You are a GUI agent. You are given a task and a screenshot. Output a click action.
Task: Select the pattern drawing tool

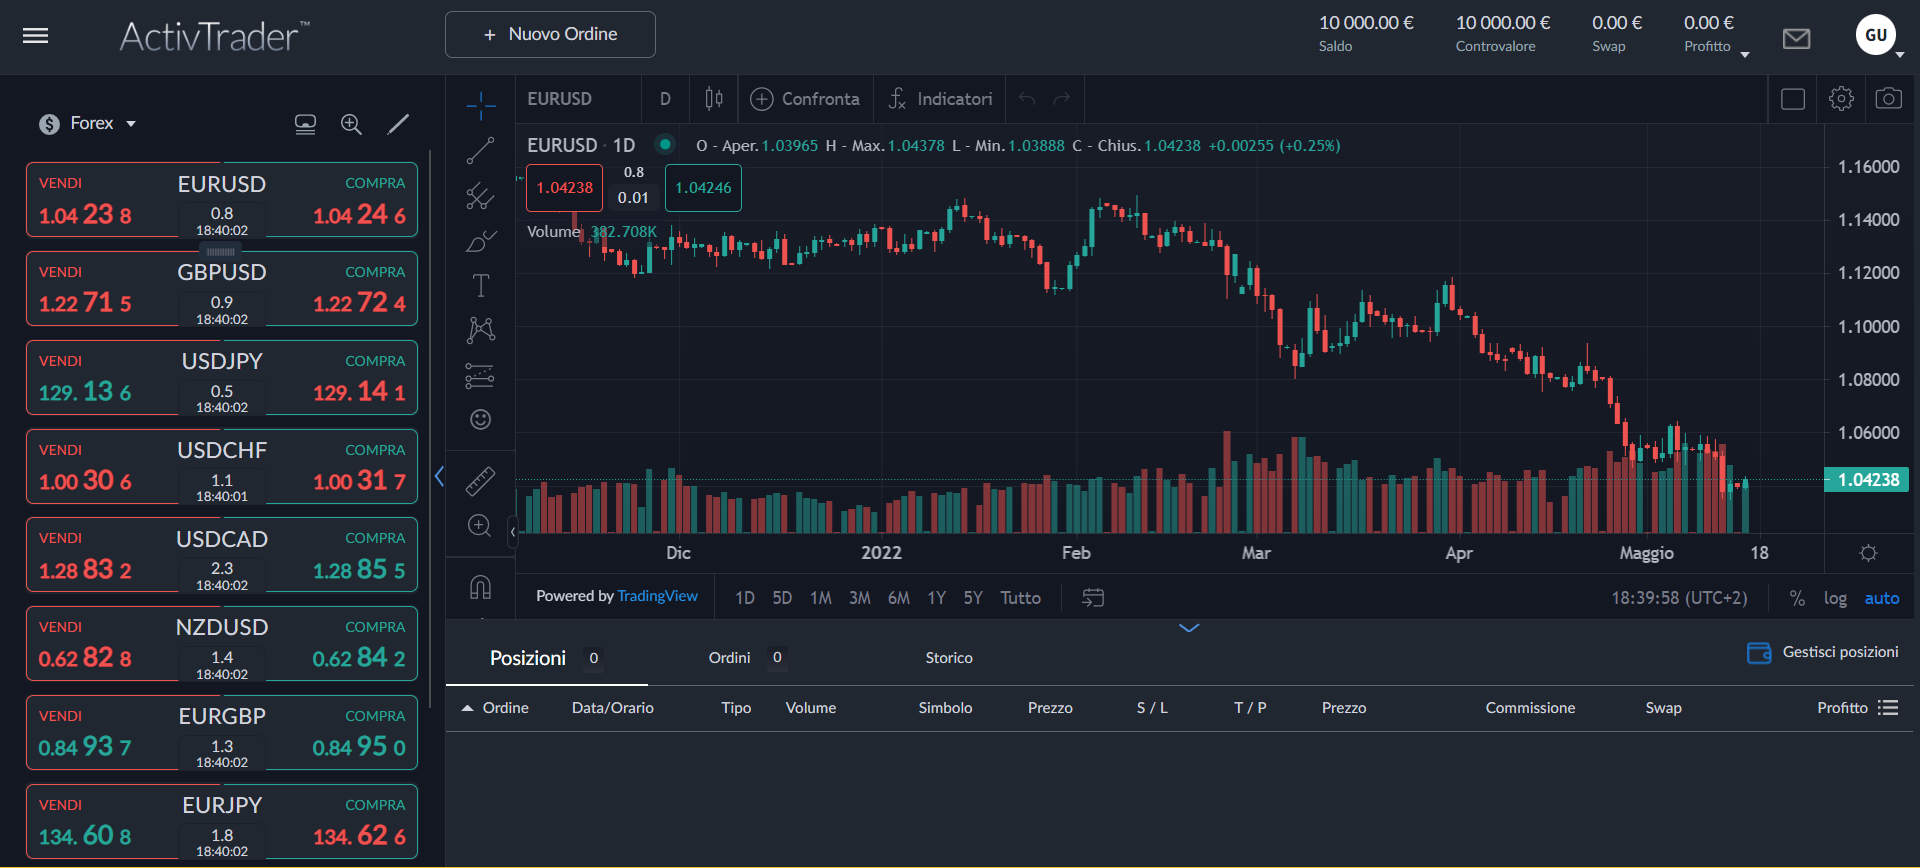tap(481, 330)
